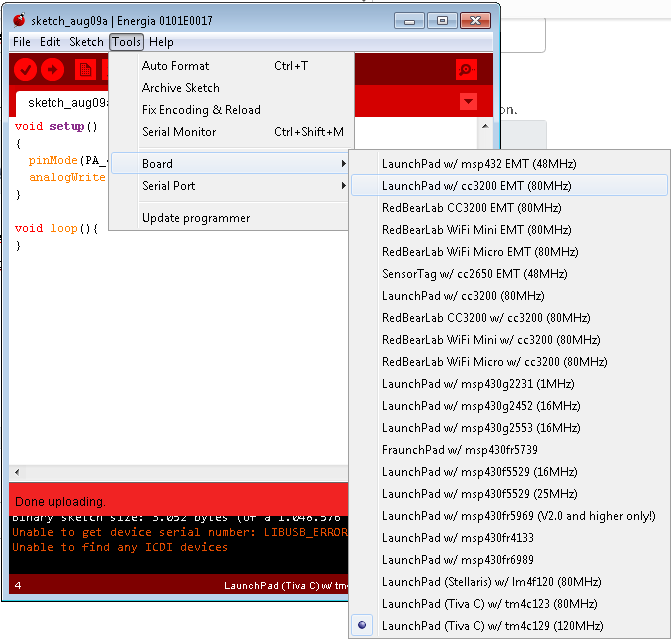Click the editor scroll up arrow

[x=485, y=126]
